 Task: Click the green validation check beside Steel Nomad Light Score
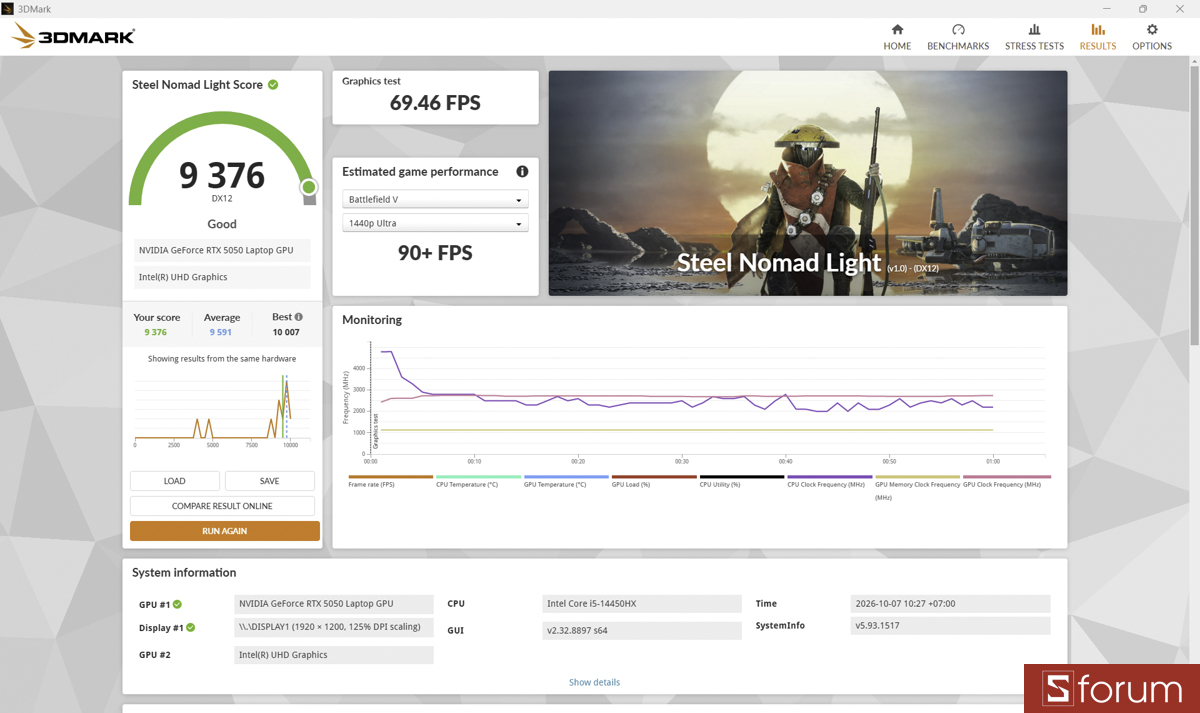[x=273, y=85]
